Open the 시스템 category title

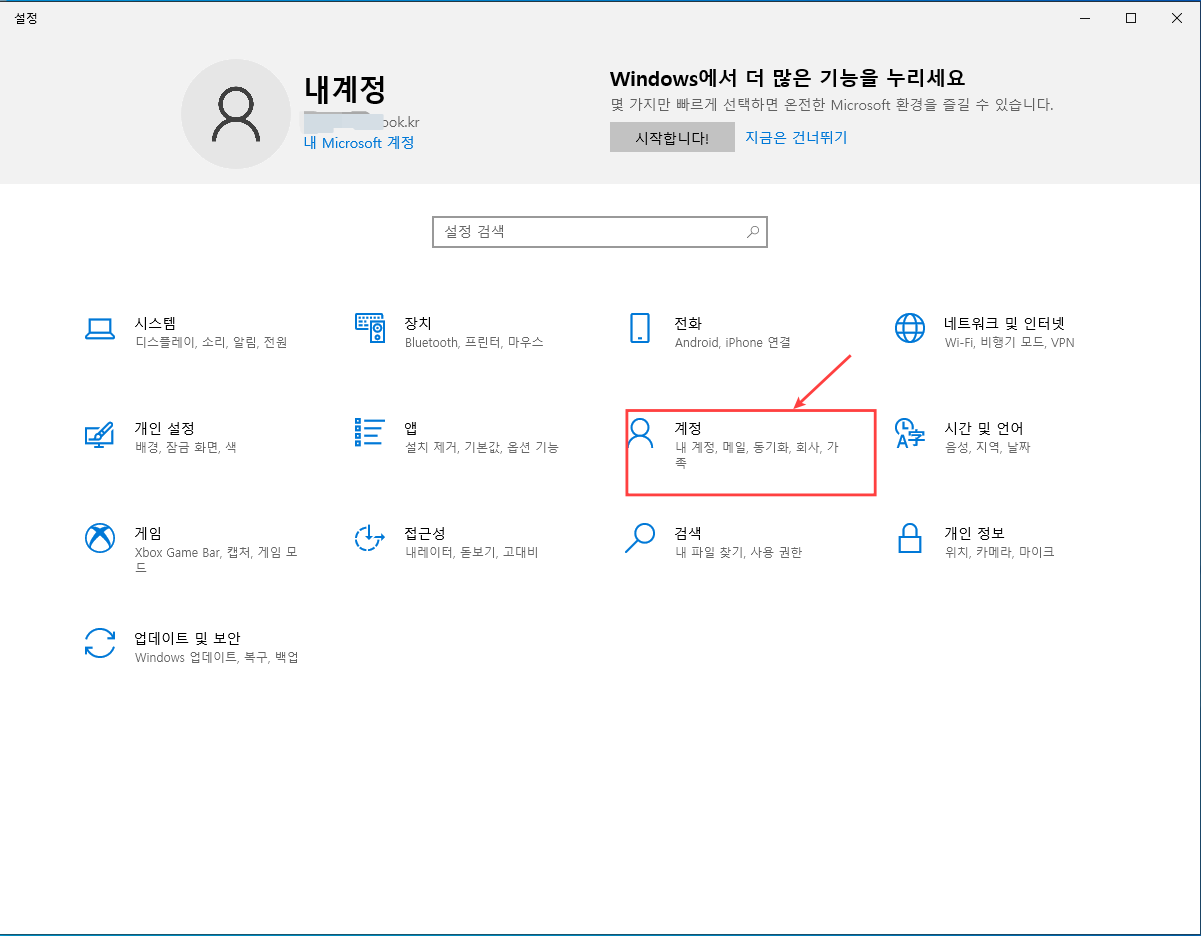pos(155,323)
